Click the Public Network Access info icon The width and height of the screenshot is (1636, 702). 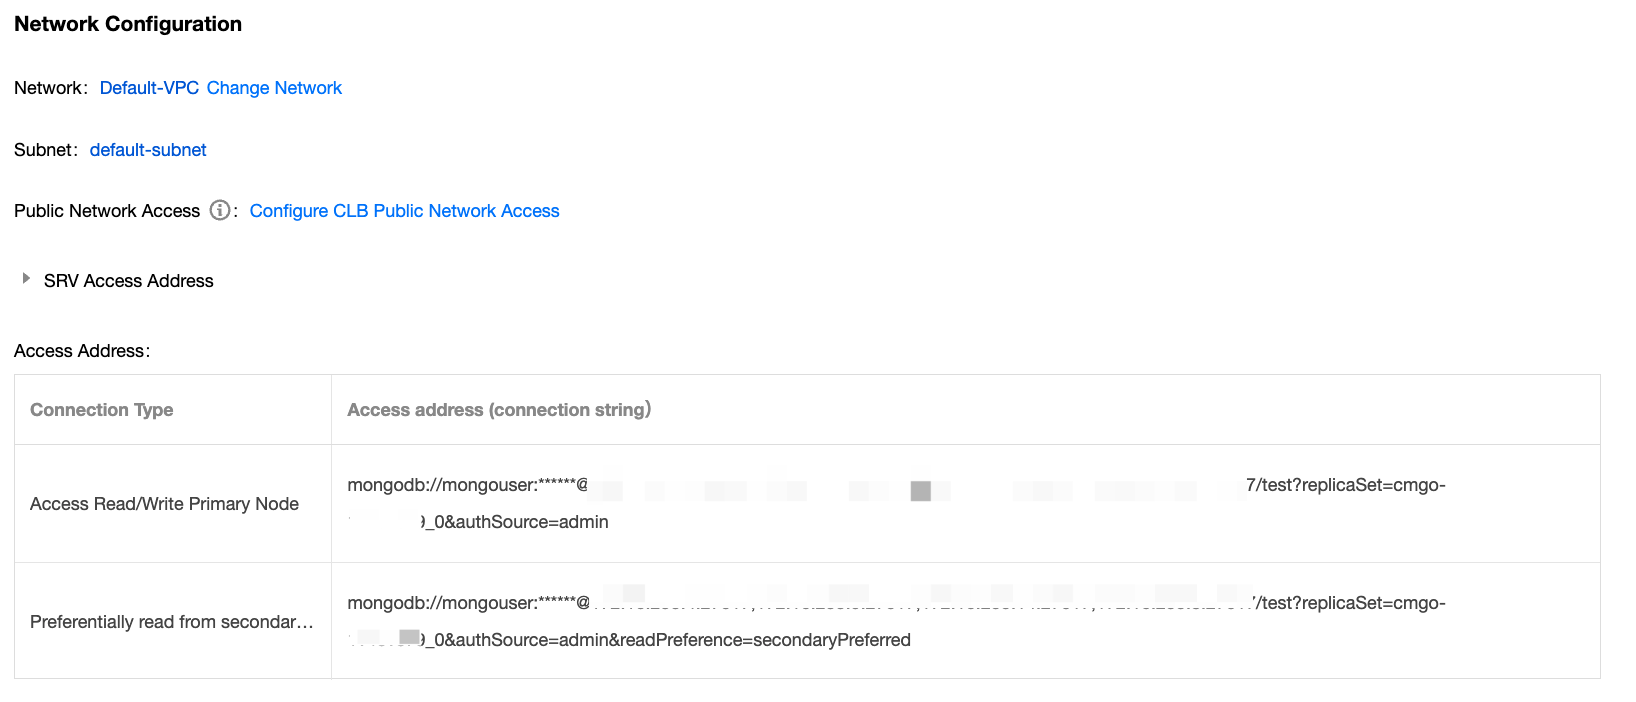click(x=220, y=211)
